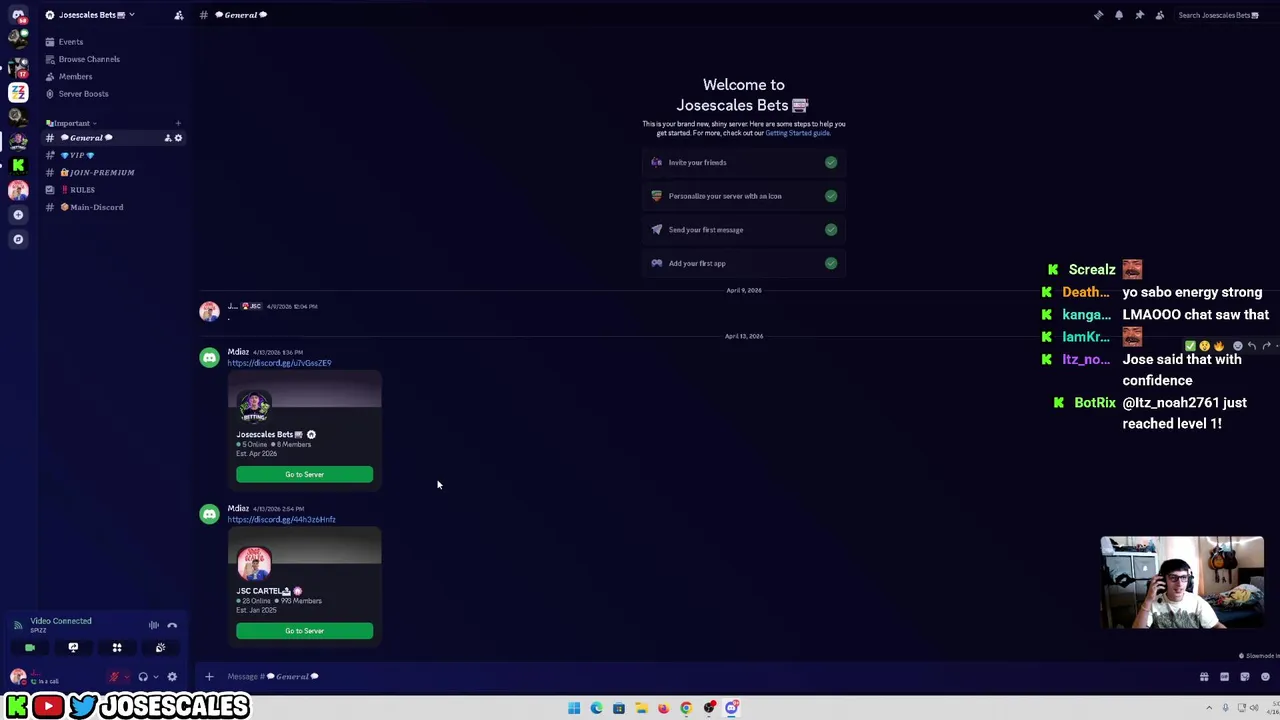Viewport: 1280px width, 720px height.
Task: Click Mdiaz username on first invite message
Action: coord(238,352)
